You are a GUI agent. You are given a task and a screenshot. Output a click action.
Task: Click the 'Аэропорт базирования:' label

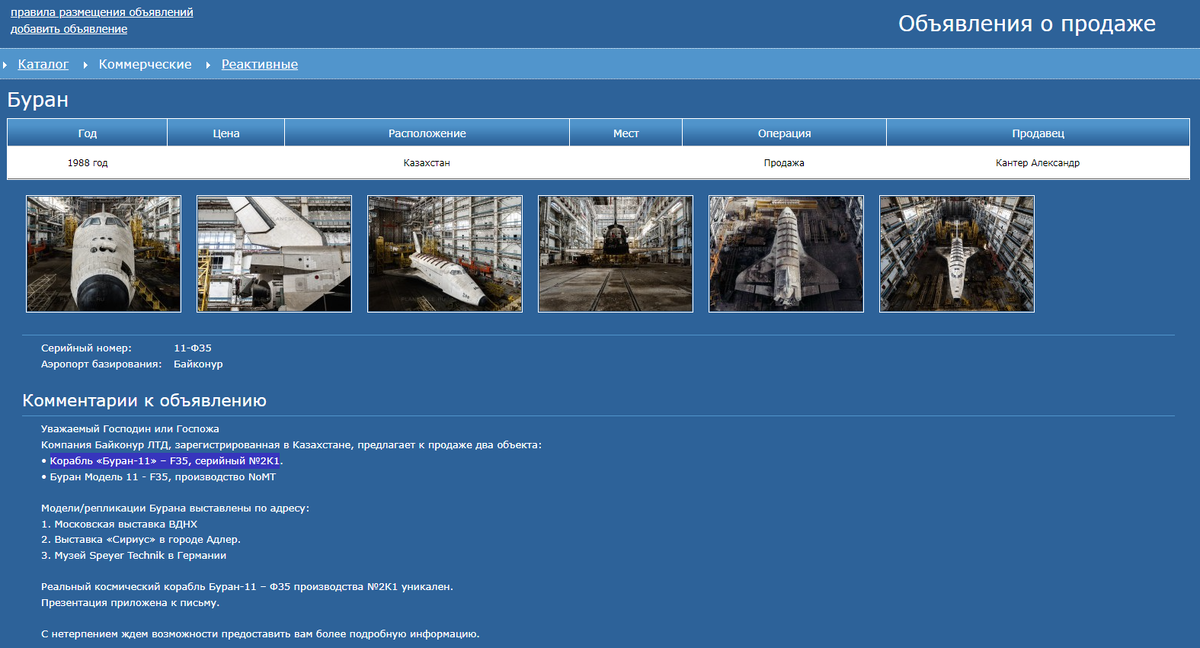coord(101,364)
